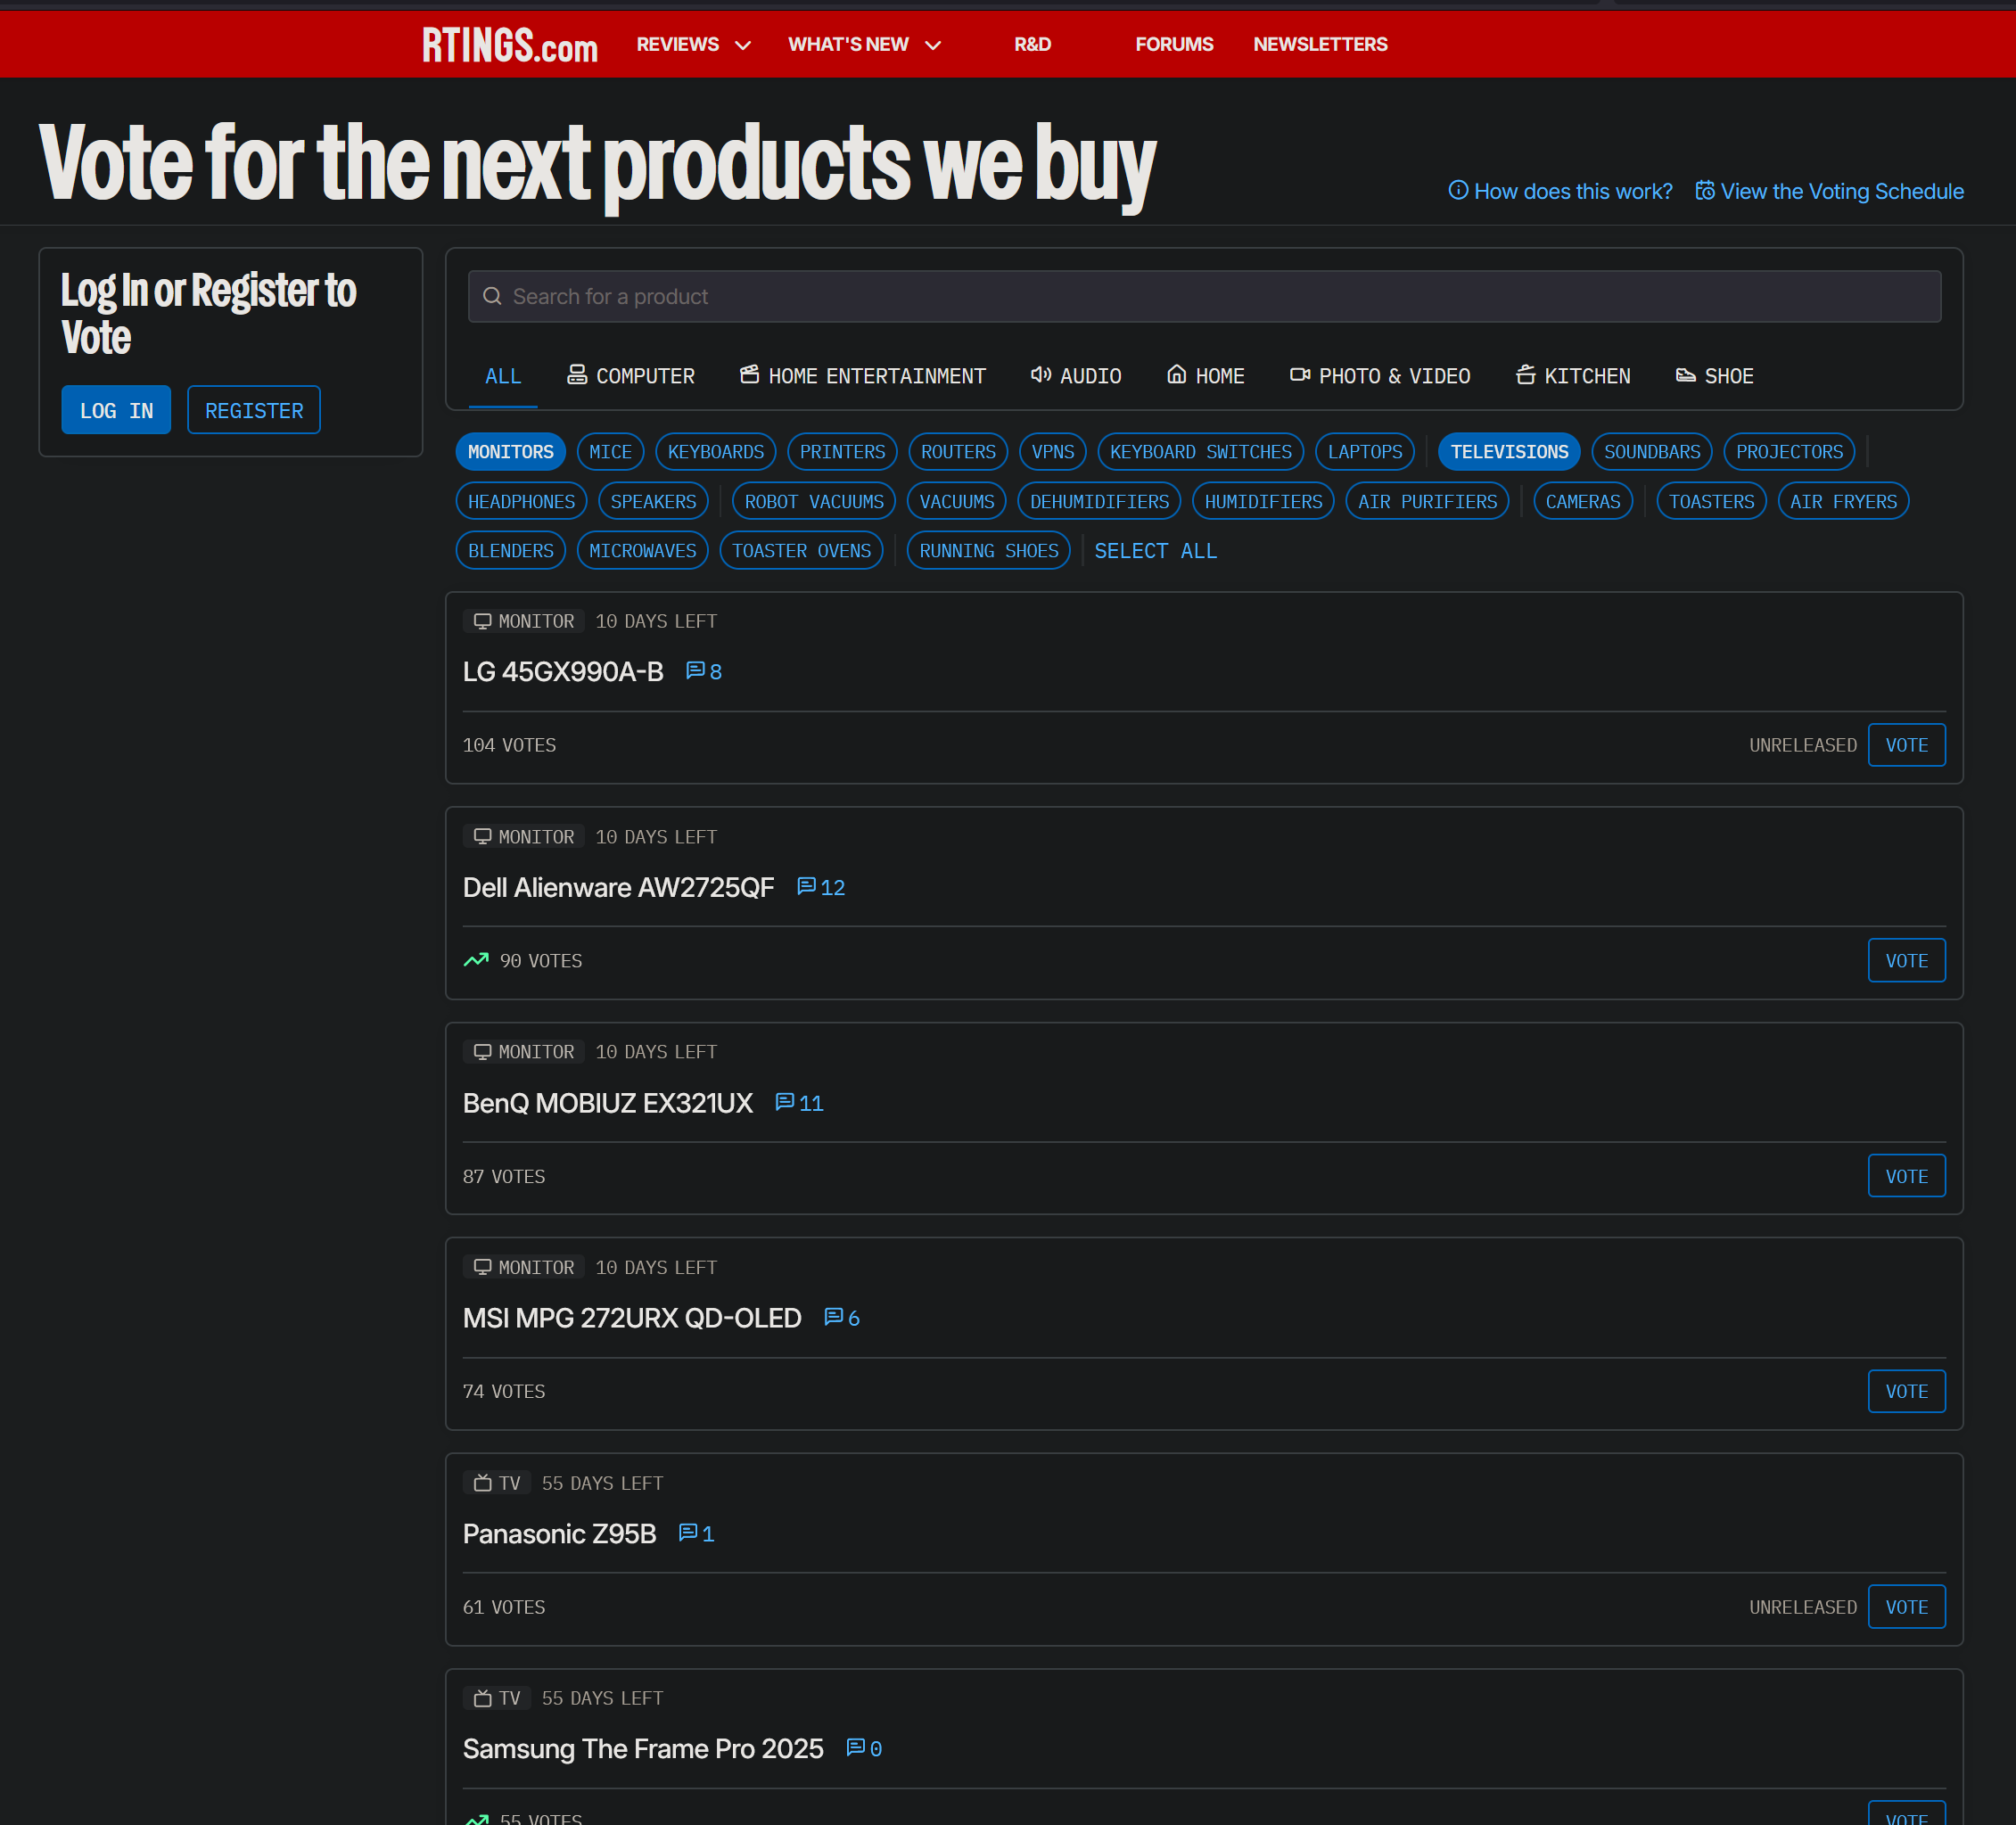Viewport: 2016px width, 1825px height.
Task: Click the calendar icon beside Voting Schedule
Action: tap(1707, 190)
